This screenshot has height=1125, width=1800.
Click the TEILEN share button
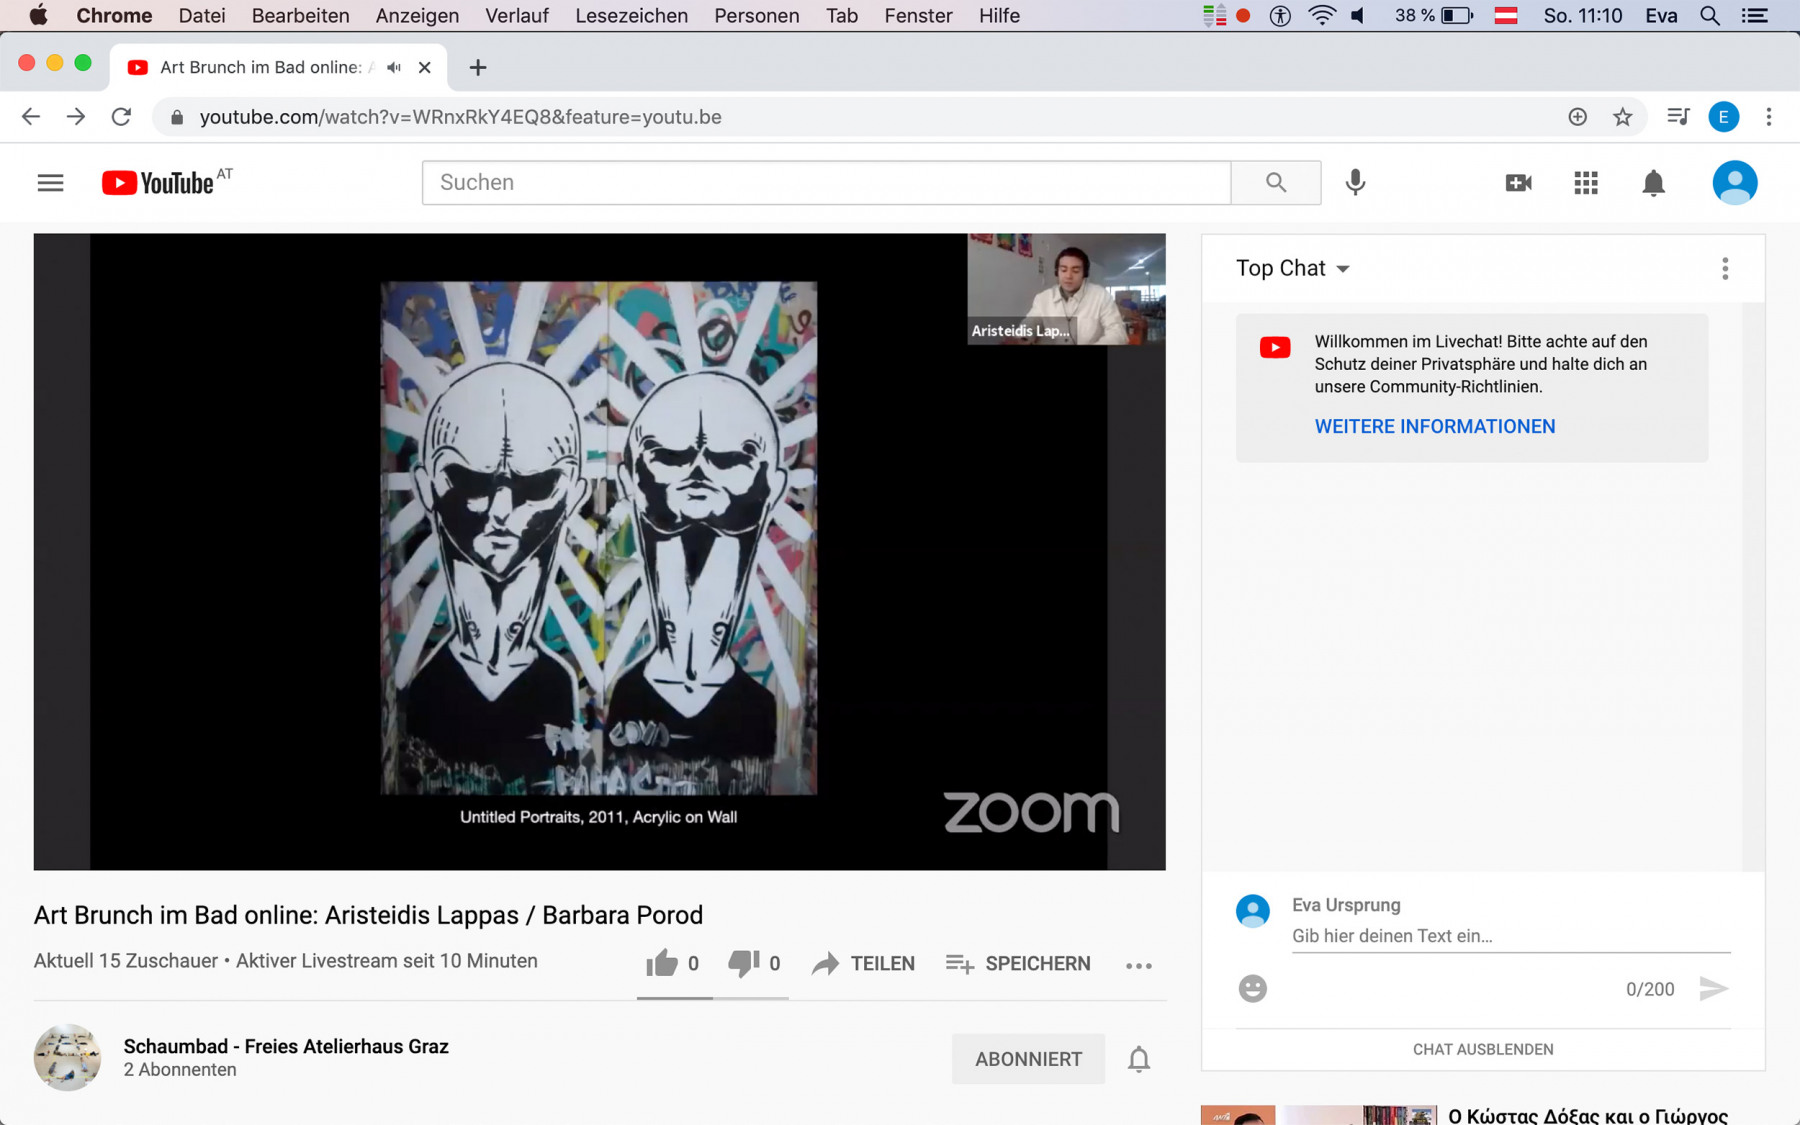(863, 963)
